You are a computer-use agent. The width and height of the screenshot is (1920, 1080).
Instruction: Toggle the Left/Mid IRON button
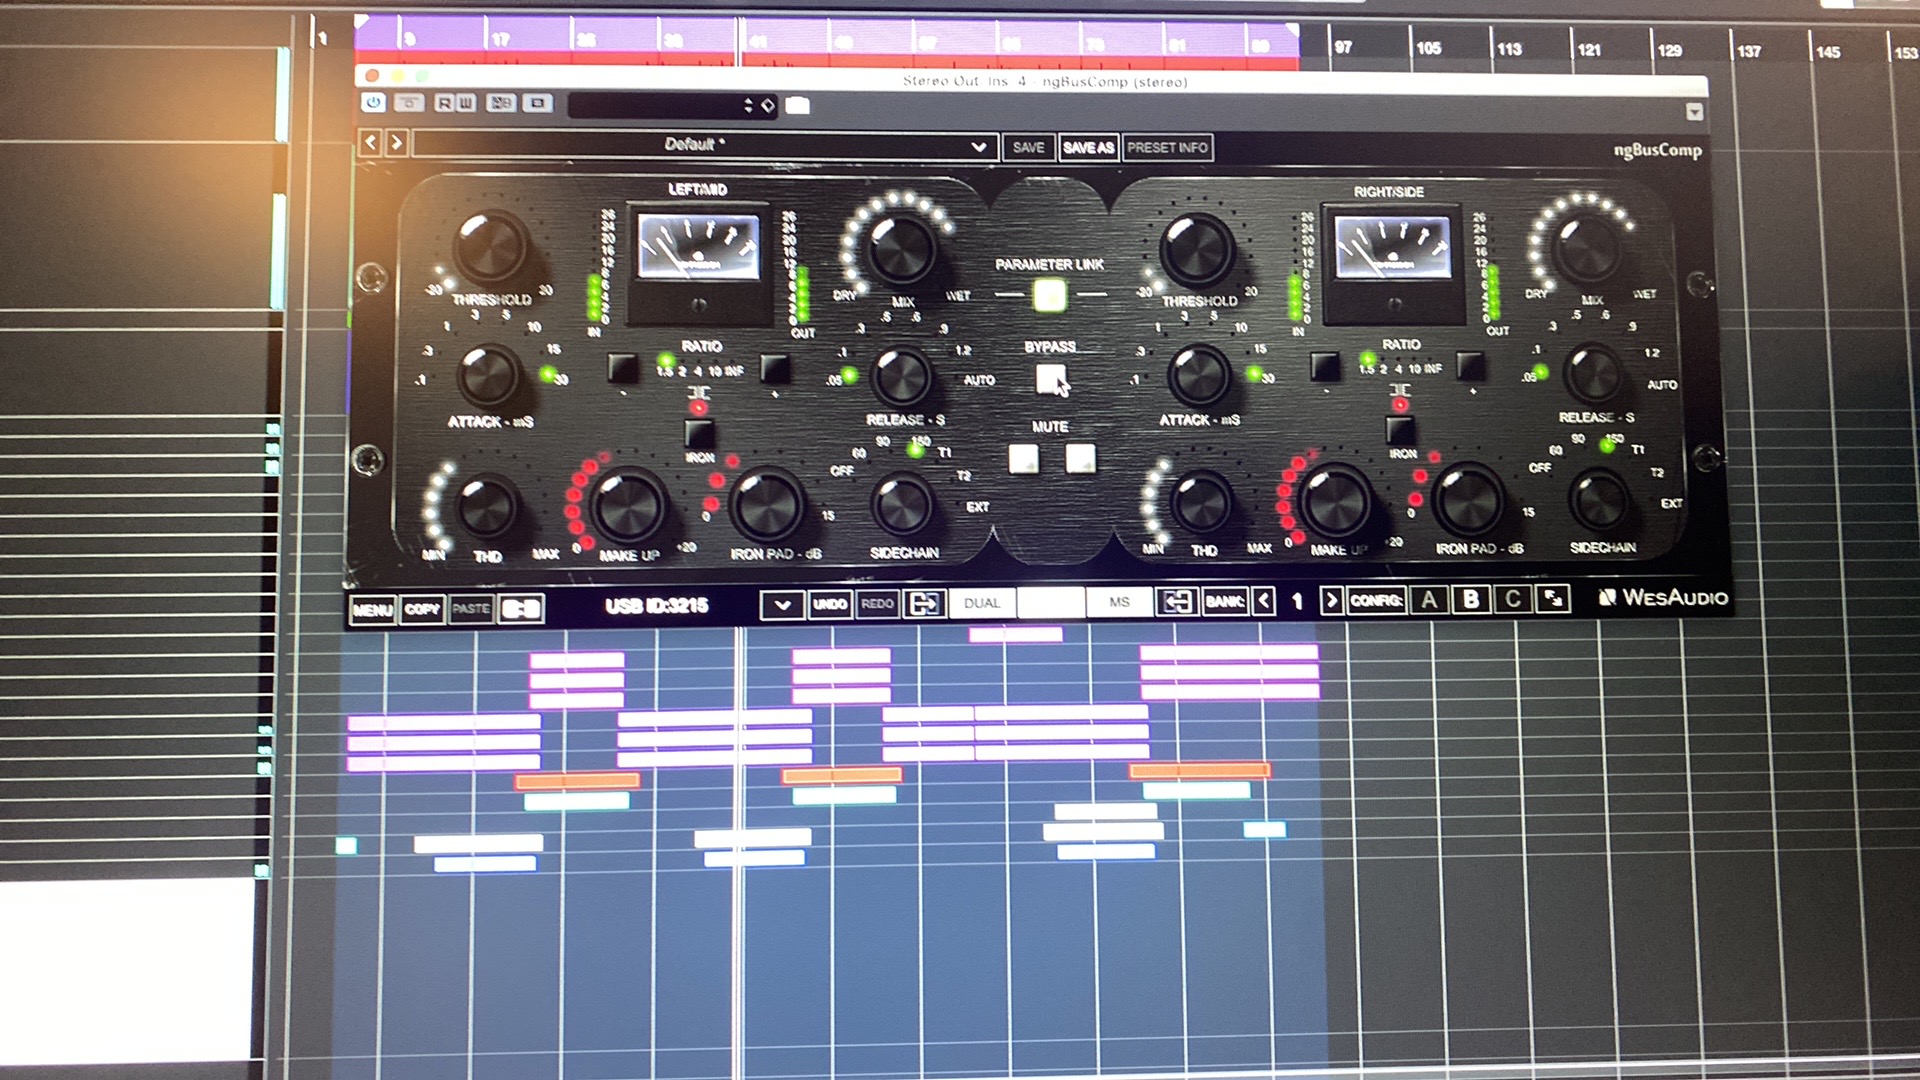click(699, 434)
